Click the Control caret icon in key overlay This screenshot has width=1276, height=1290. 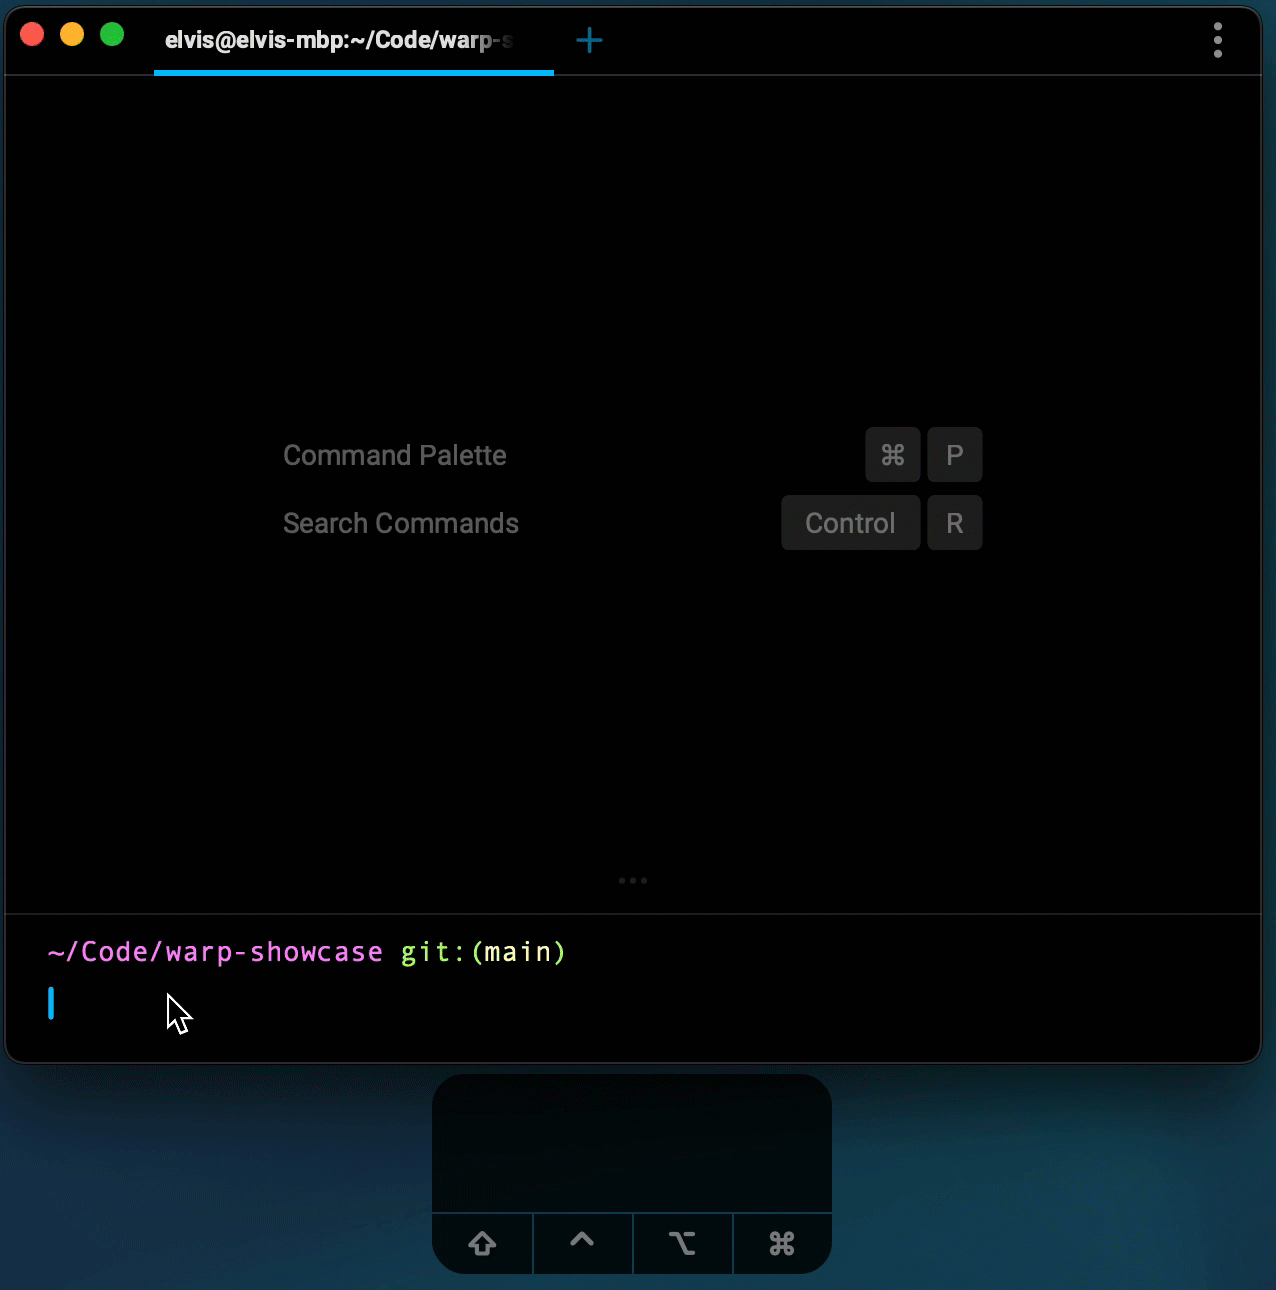(582, 1241)
